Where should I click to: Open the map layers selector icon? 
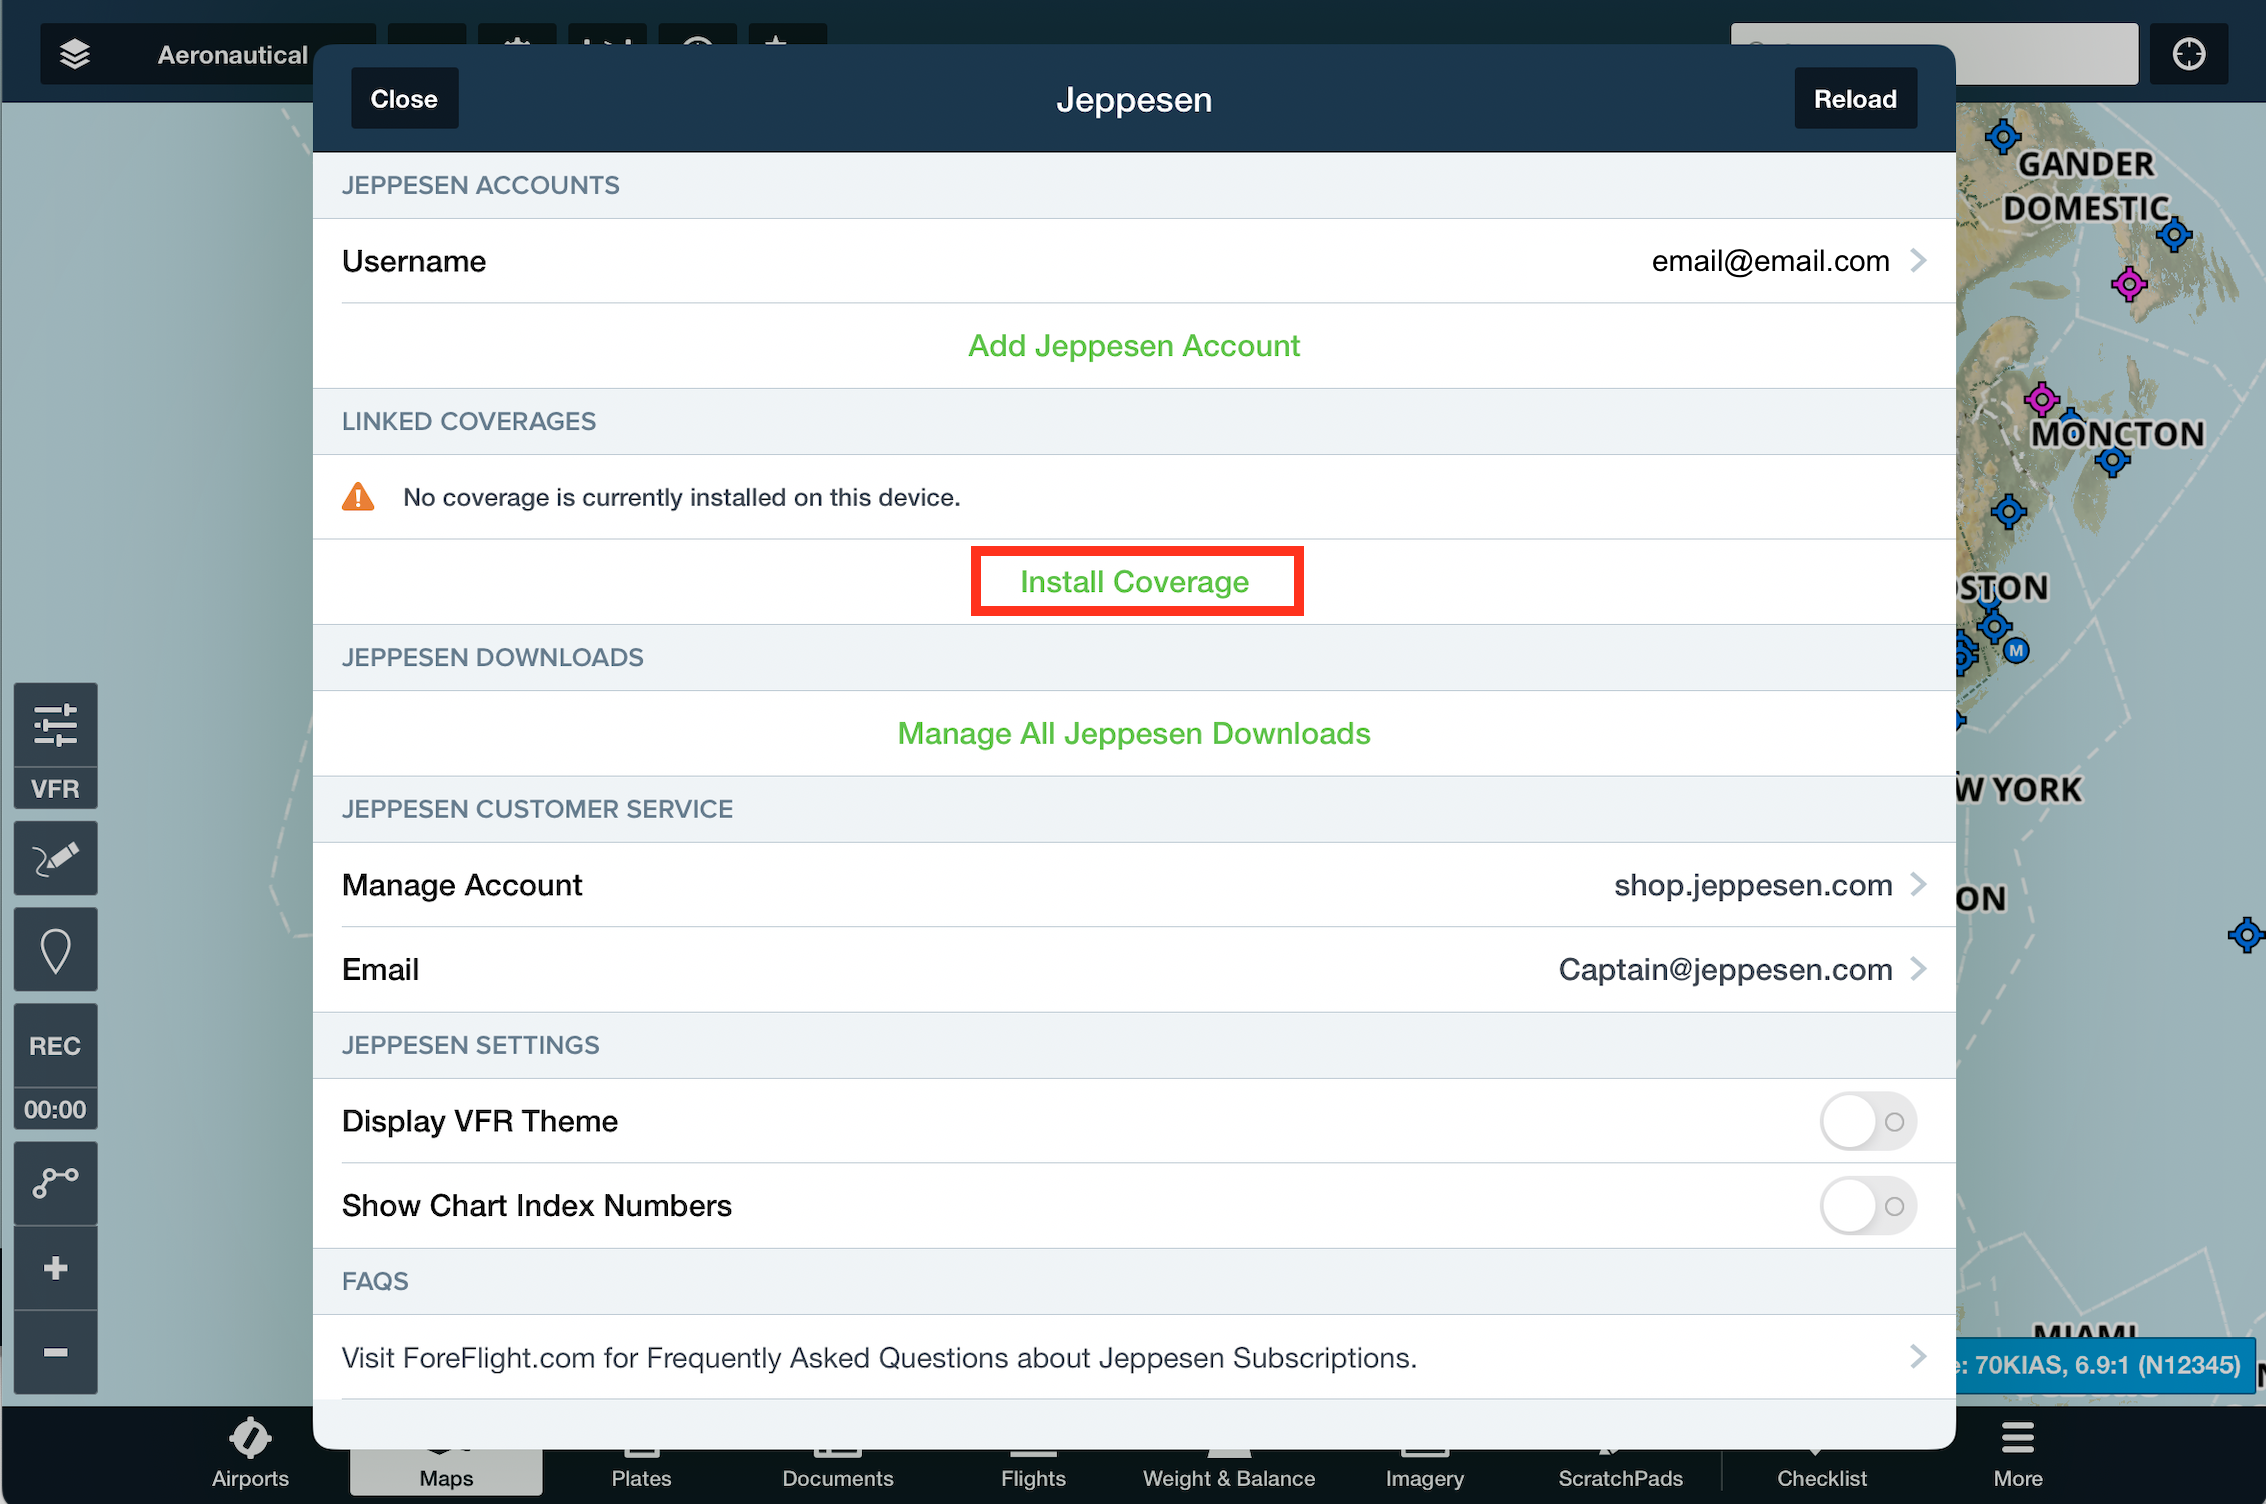[x=75, y=54]
